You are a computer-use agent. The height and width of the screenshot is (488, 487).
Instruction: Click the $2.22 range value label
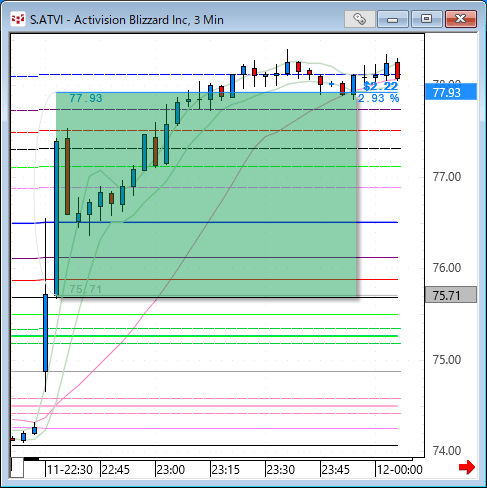point(380,86)
